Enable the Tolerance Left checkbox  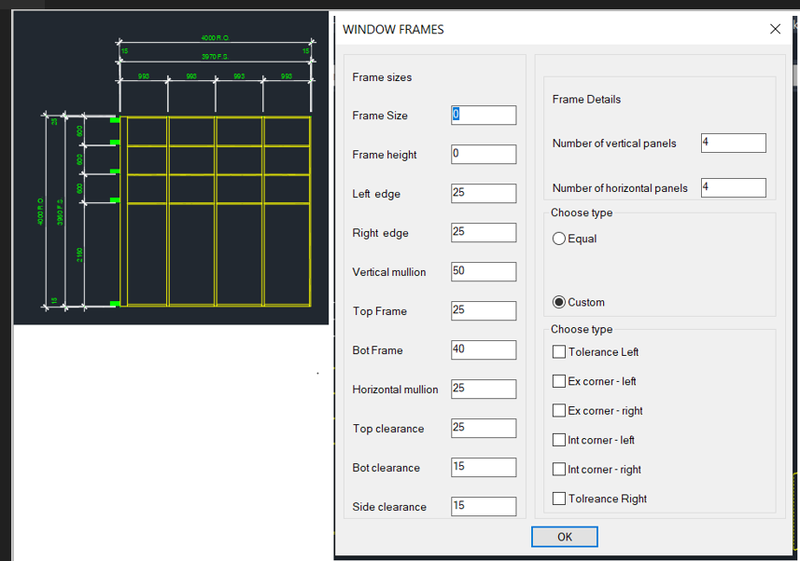click(x=559, y=352)
